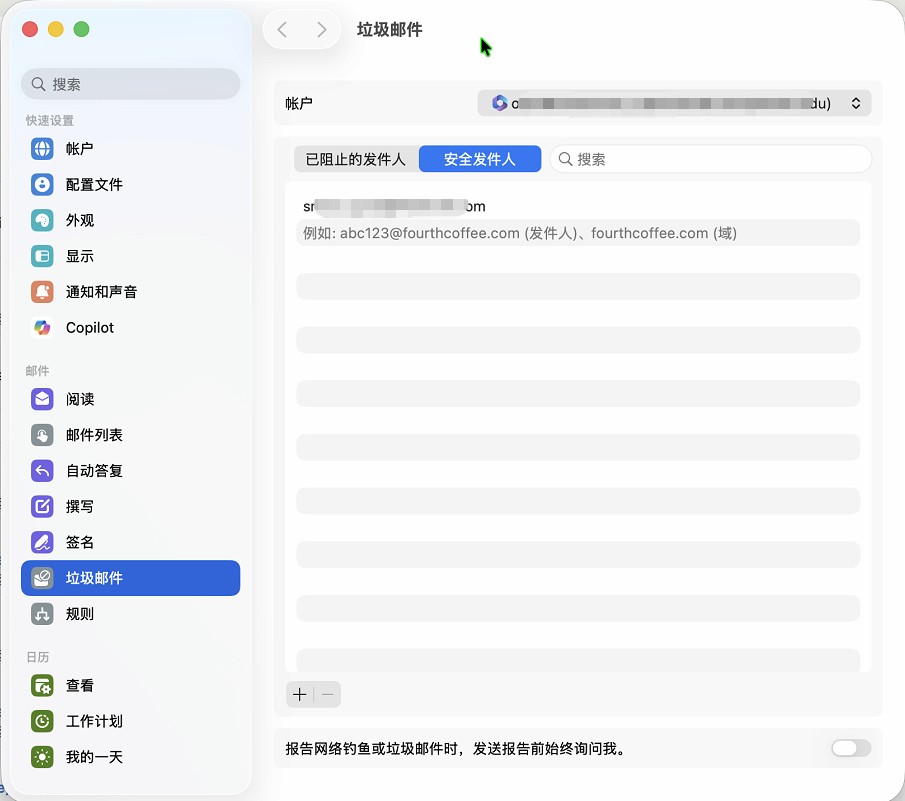Click the minus button to remove sender
The image size is (905, 801).
click(327, 694)
